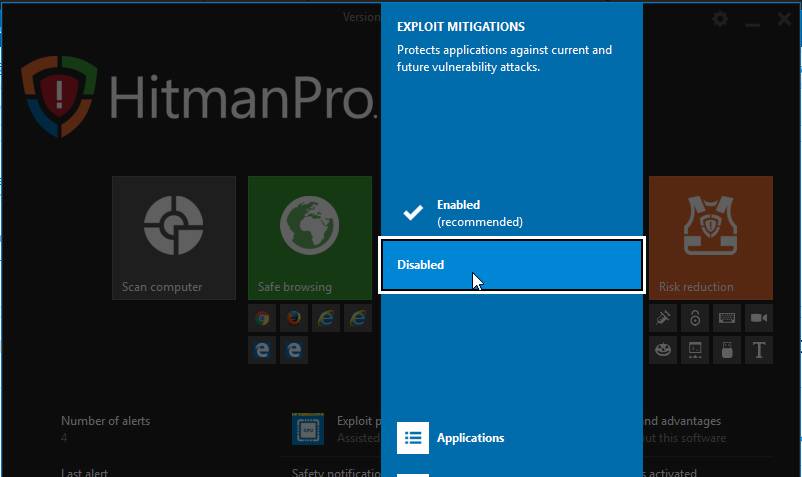Click the keyboard keystroke encryption icon
This screenshot has width=802, height=477.
[727, 319]
